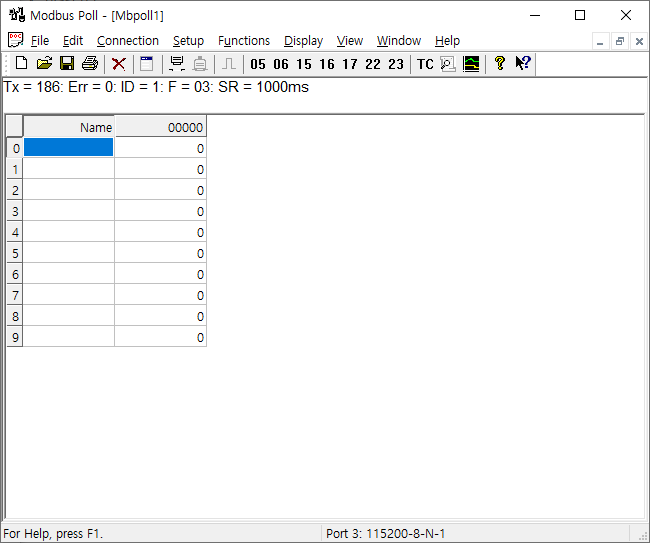Select the value cell in row 3

pyautogui.click(x=160, y=211)
